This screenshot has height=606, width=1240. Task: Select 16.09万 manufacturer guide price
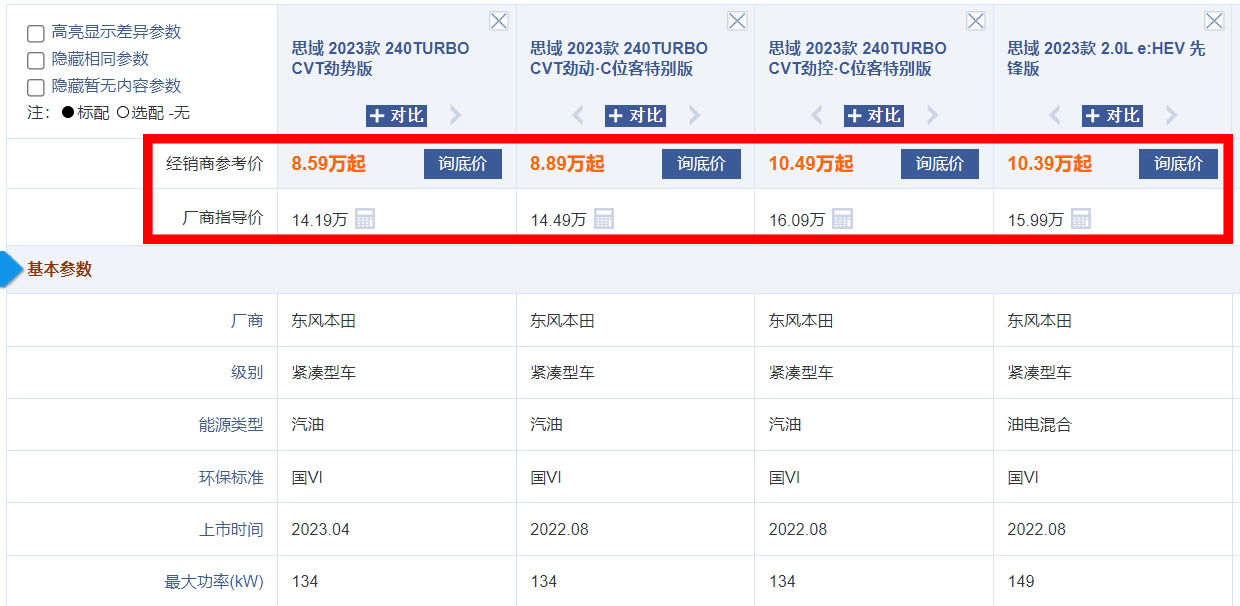797,220
